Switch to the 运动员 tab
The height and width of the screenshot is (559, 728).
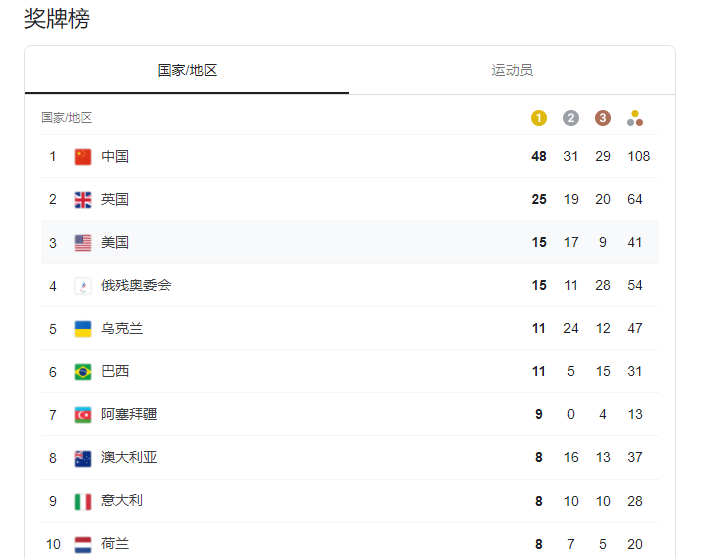(x=512, y=70)
